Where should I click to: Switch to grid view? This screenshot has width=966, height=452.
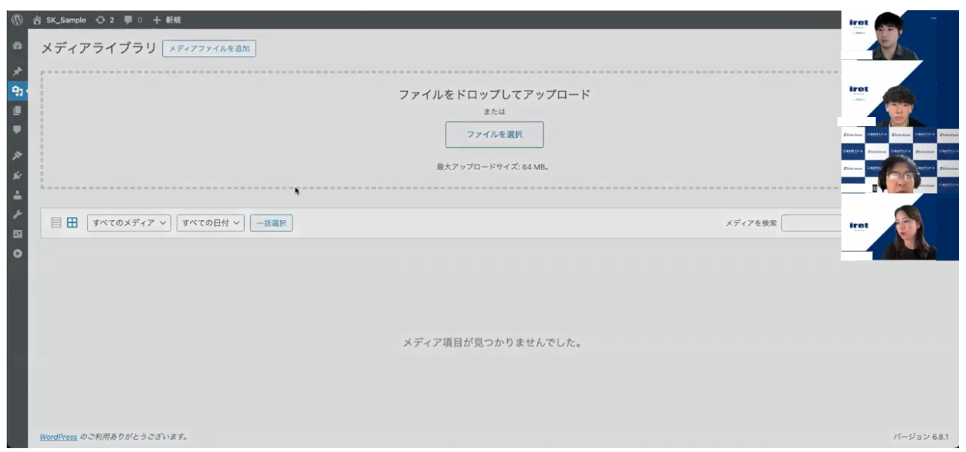72,223
